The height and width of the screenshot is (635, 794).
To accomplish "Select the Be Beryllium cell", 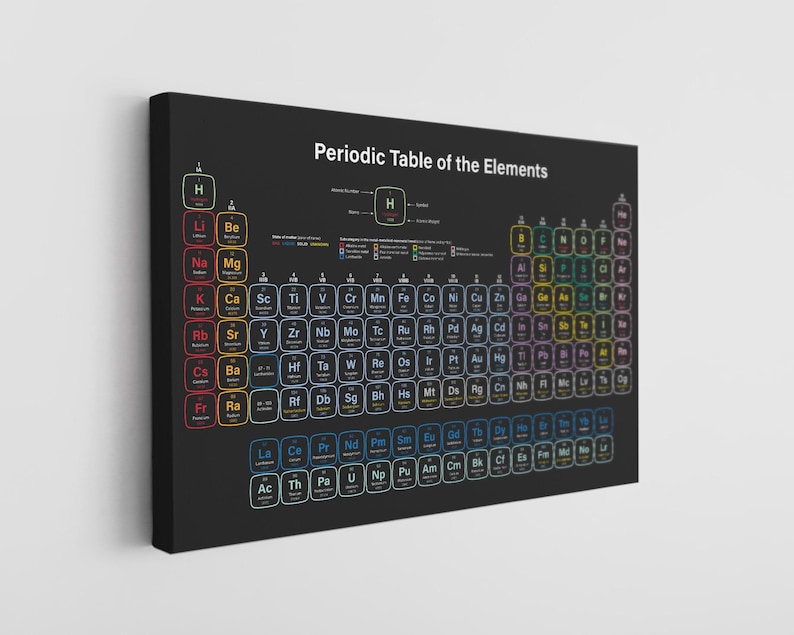I will (x=232, y=229).
